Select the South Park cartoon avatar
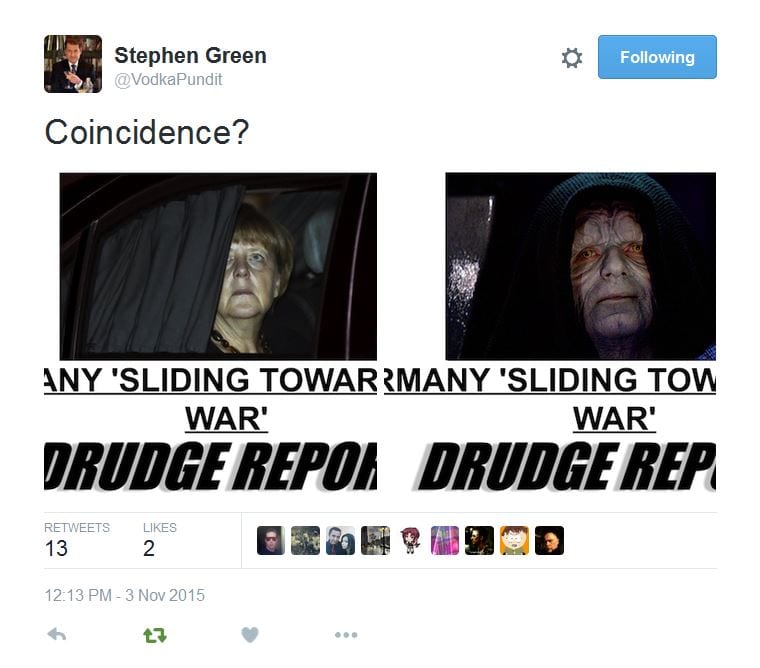The image size is (760, 668). [514, 540]
